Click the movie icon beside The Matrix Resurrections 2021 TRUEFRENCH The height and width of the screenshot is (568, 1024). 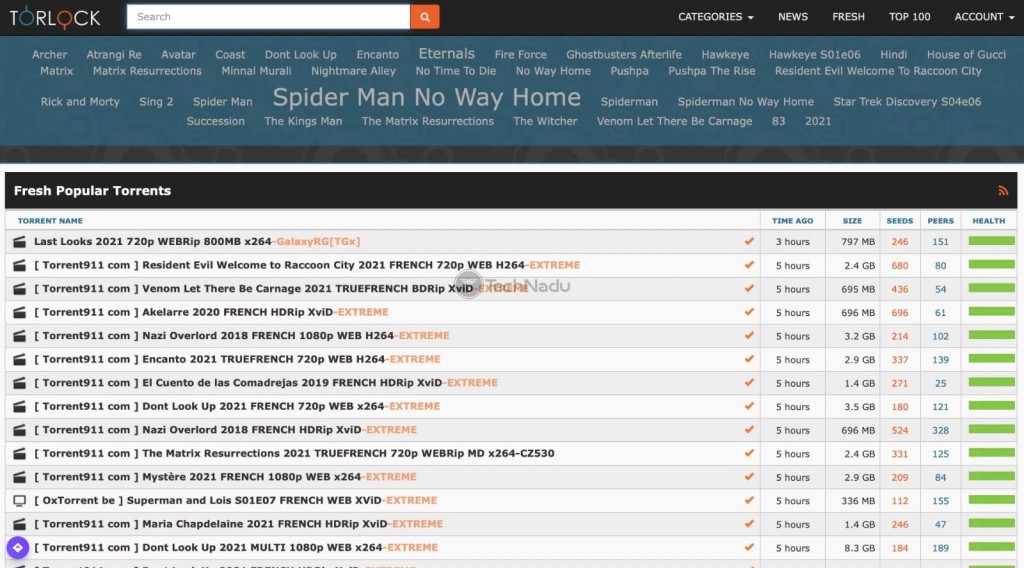(20, 453)
